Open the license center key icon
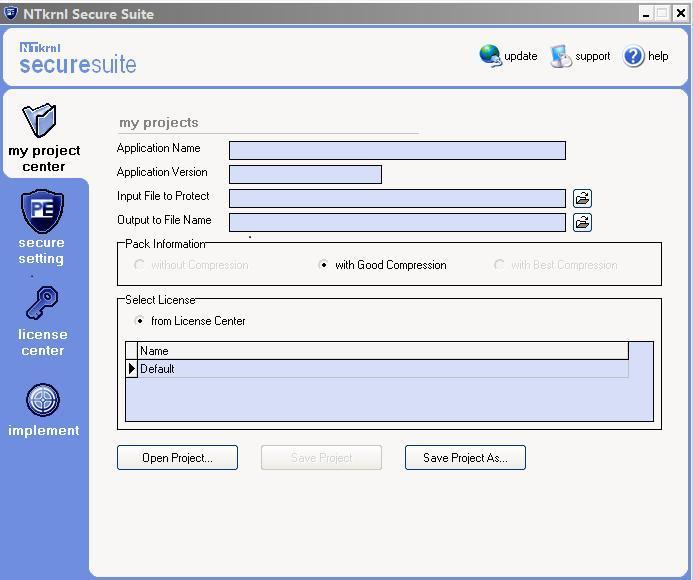Viewport: 693px width, 580px height. [x=42, y=303]
